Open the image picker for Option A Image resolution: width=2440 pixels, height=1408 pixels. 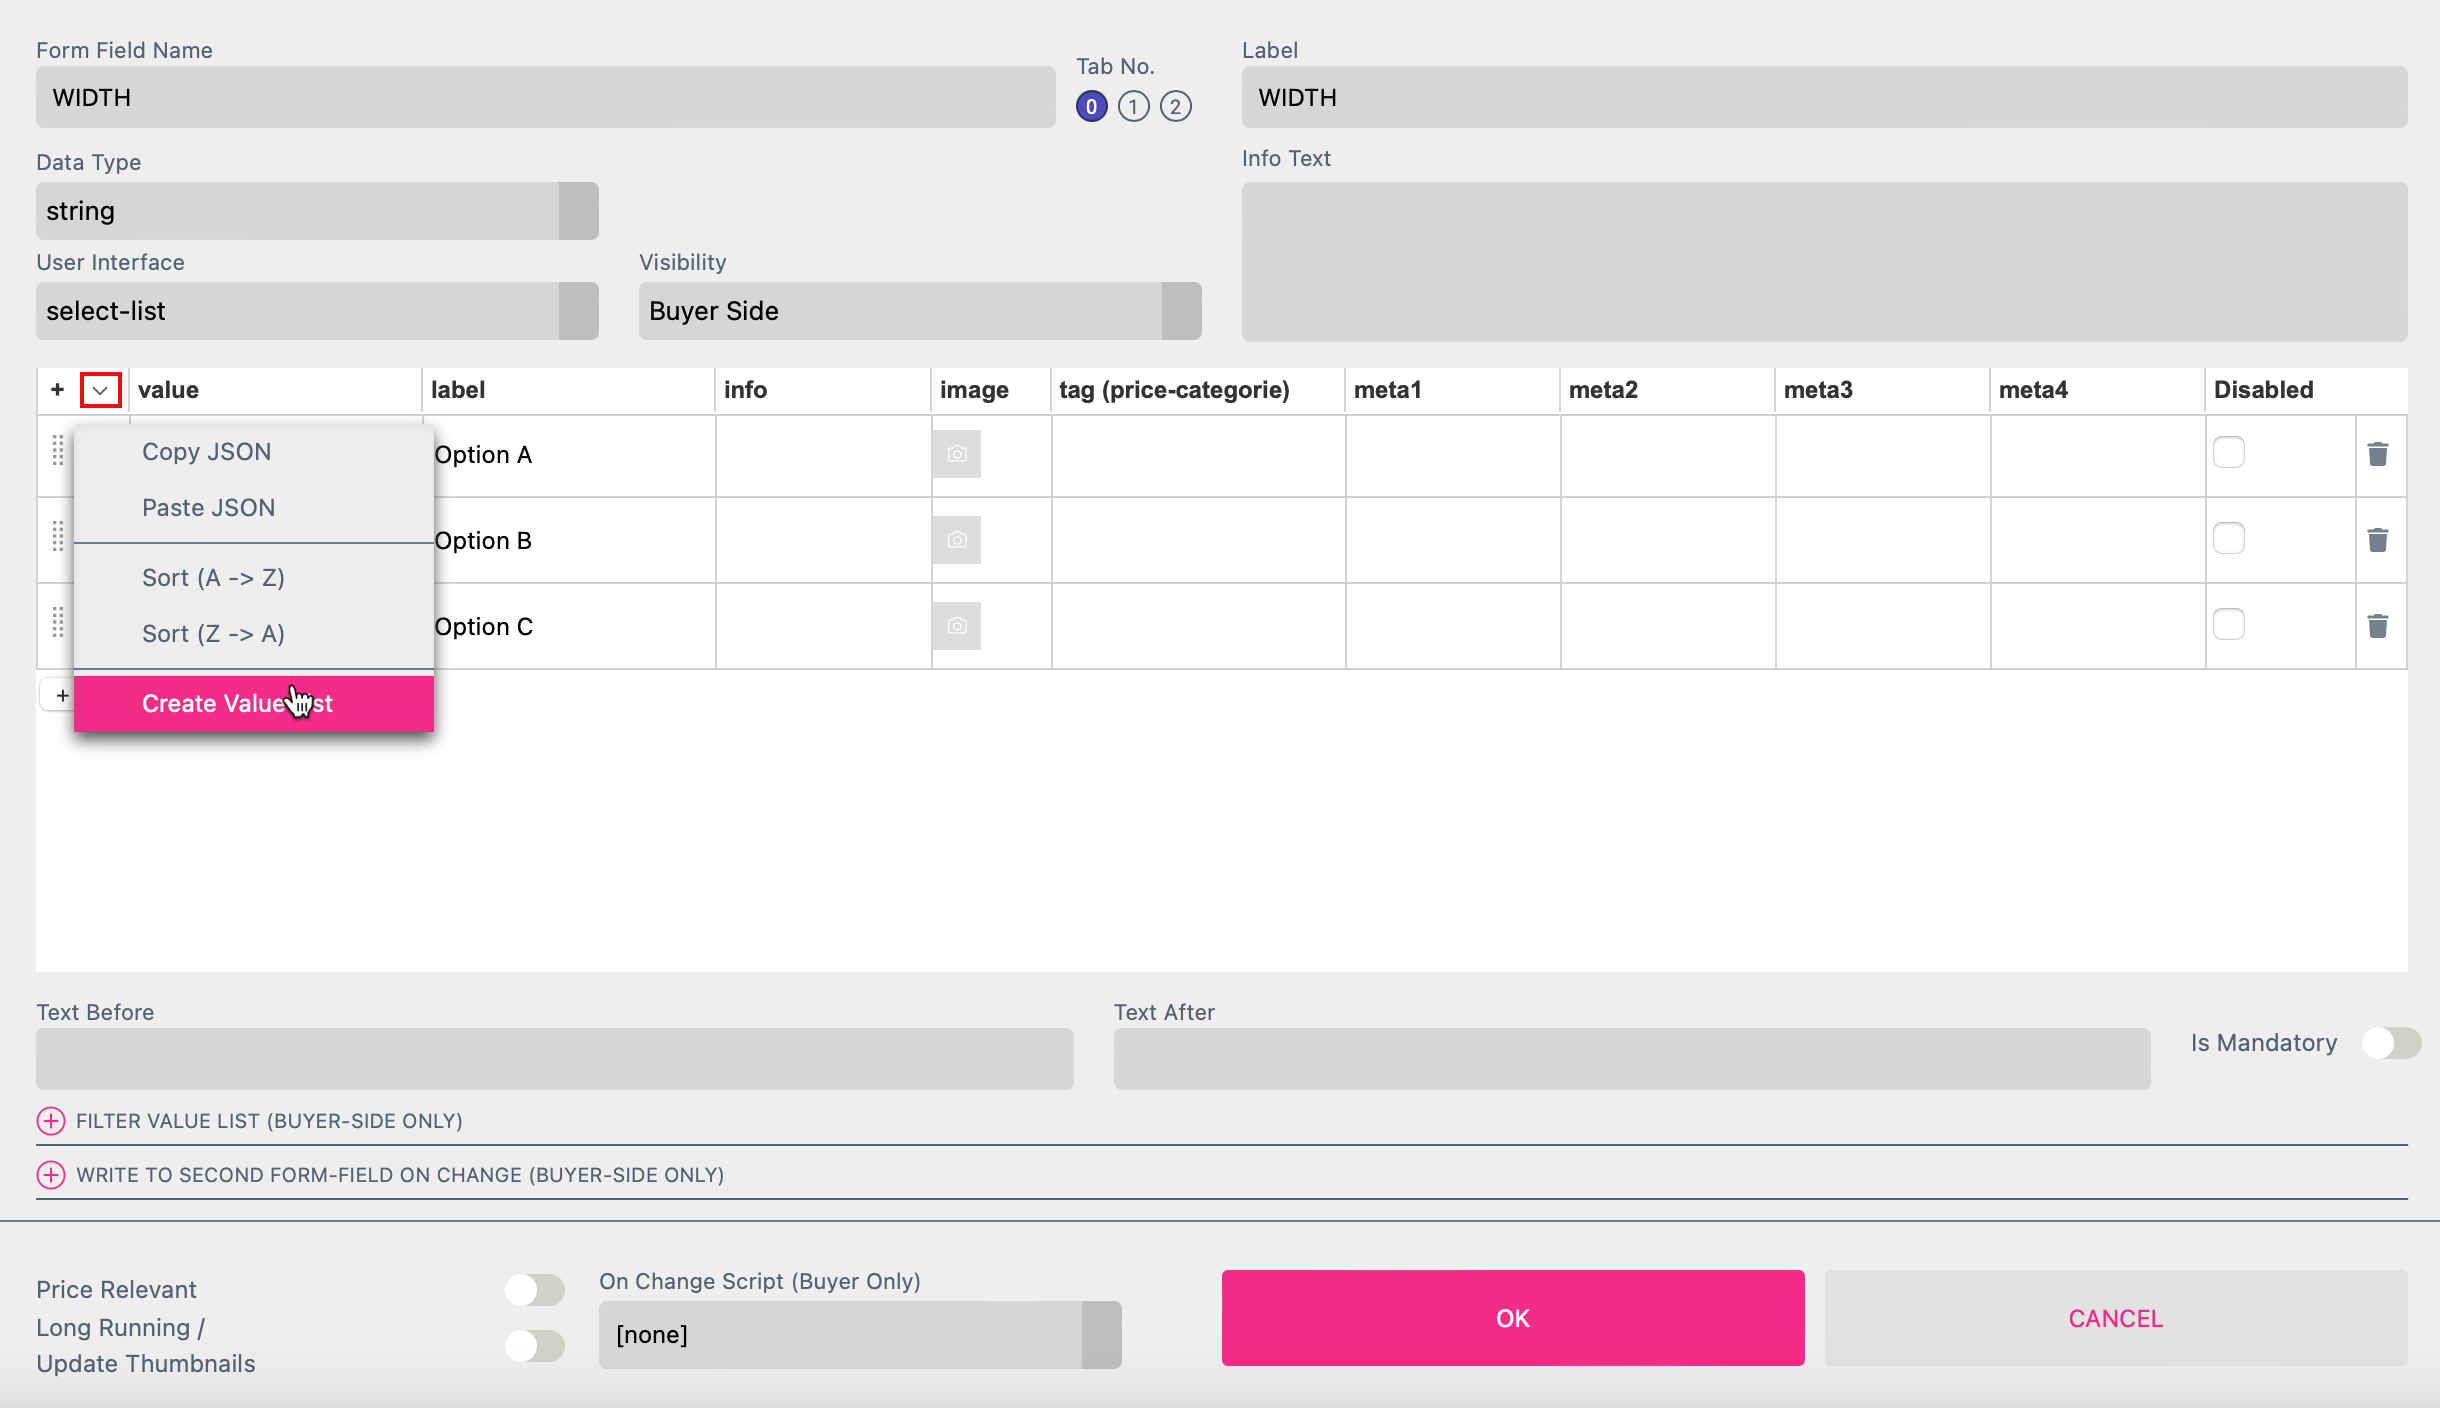point(957,453)
